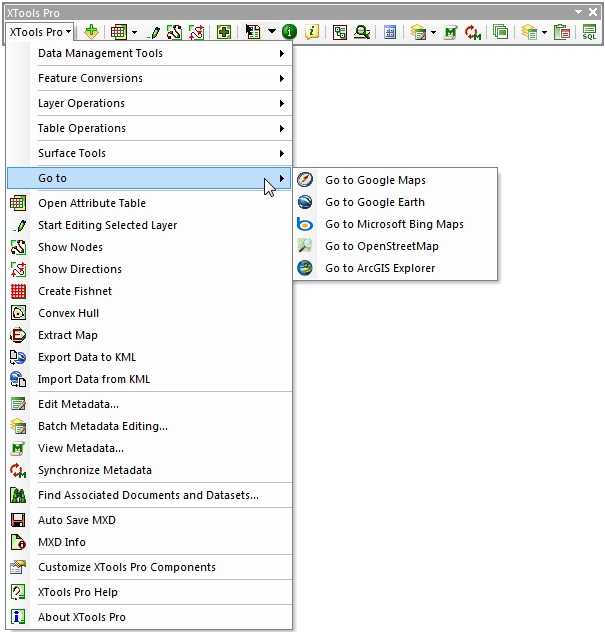The image size is (605, 632).
Task: Click the Microsoft Bing Maps icon
Action: tap(305, 224)
